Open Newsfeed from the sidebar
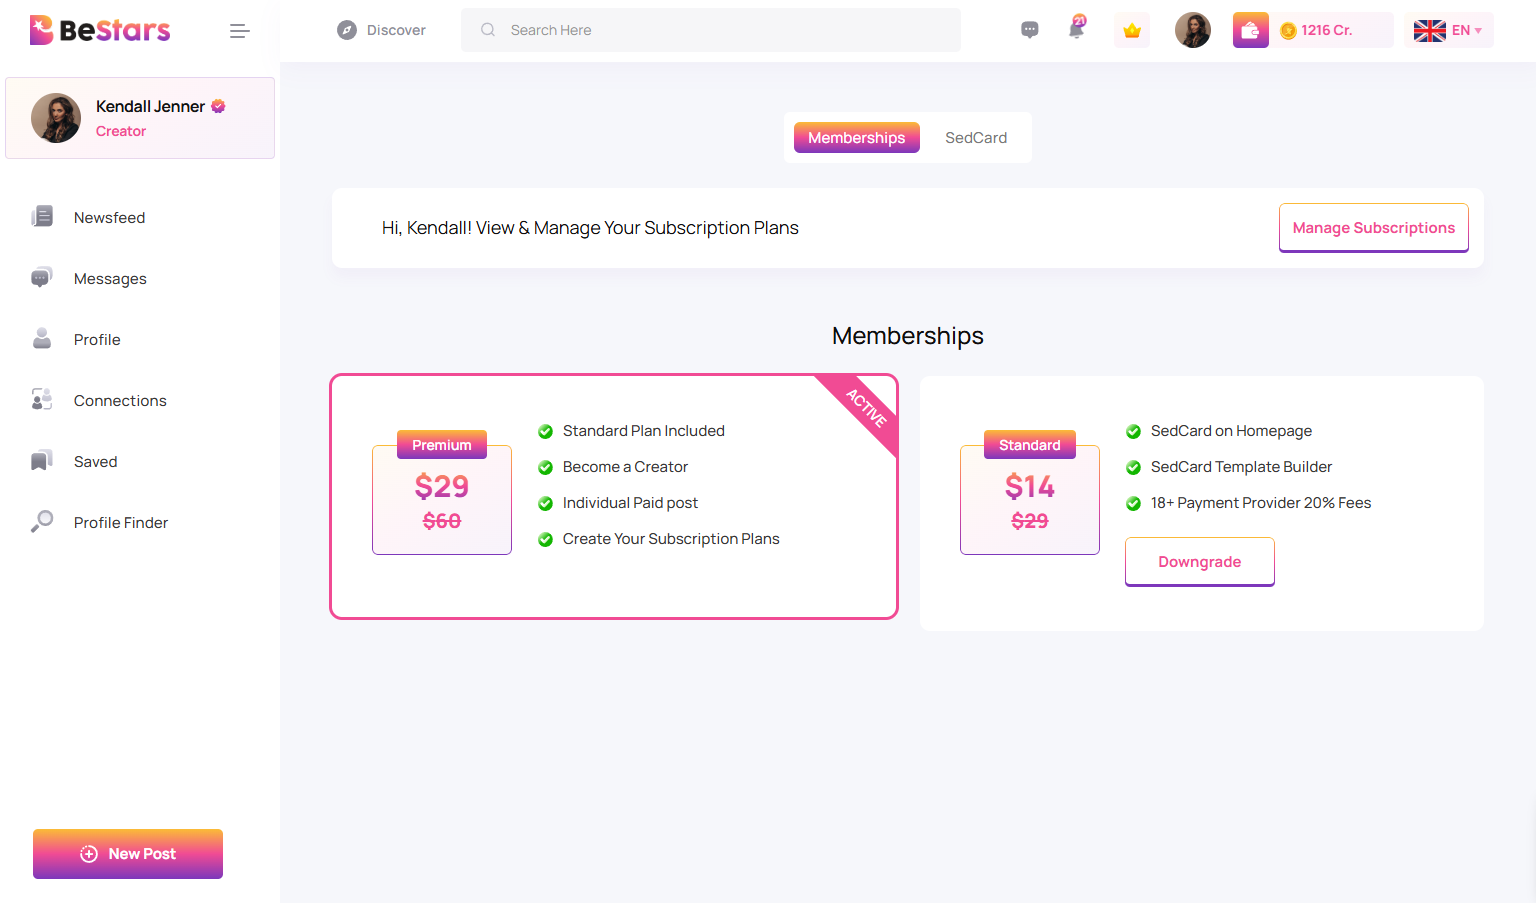Viewport: 1536px width, 903px height. click(x=109, y=218)
